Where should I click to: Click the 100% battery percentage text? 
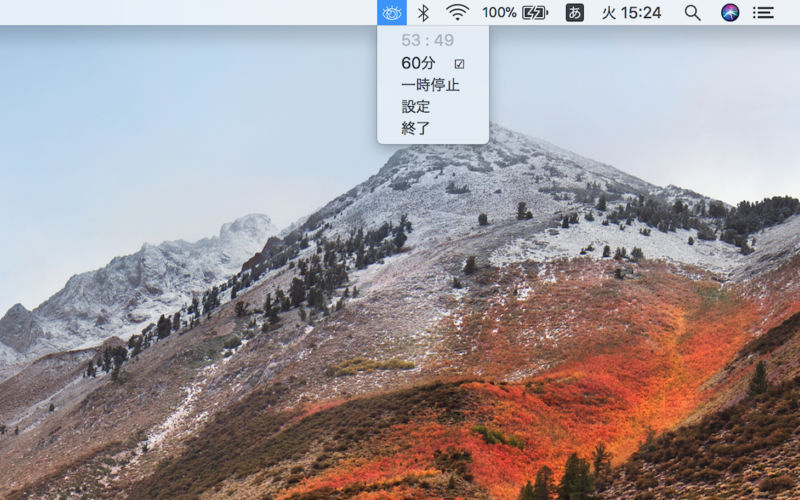click(499, 13)
